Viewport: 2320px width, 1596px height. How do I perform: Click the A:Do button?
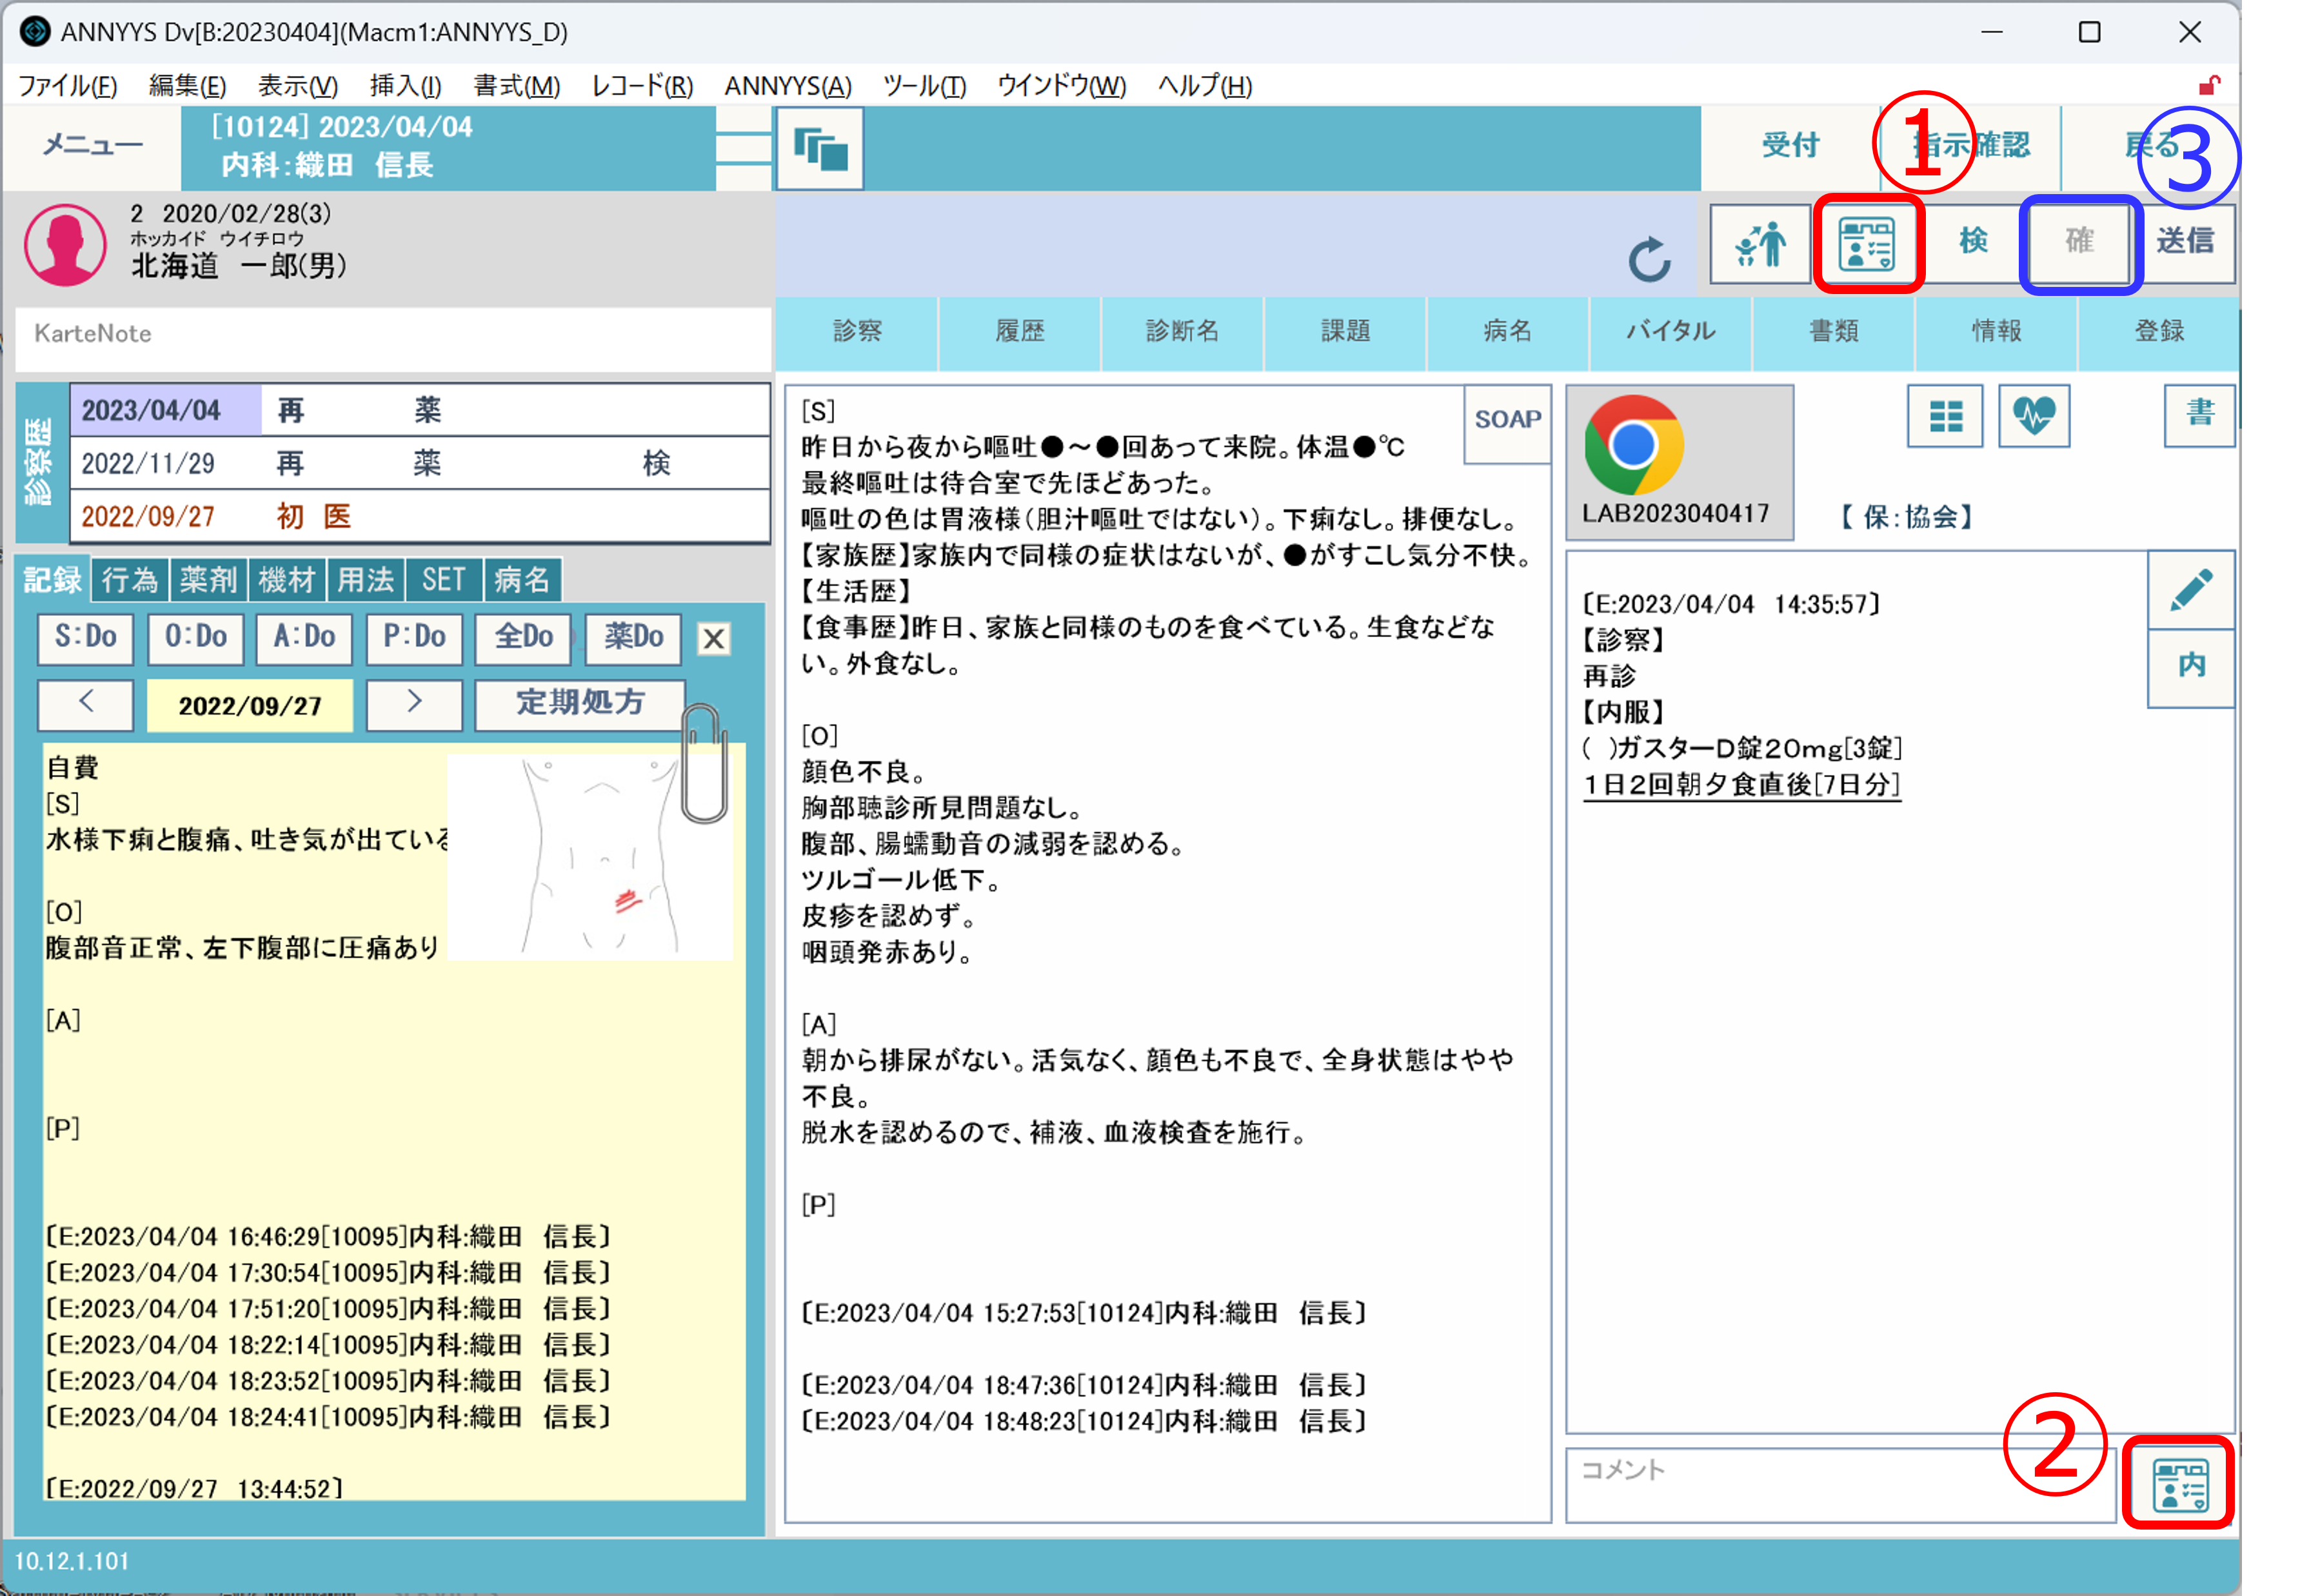tap(305, 638)
